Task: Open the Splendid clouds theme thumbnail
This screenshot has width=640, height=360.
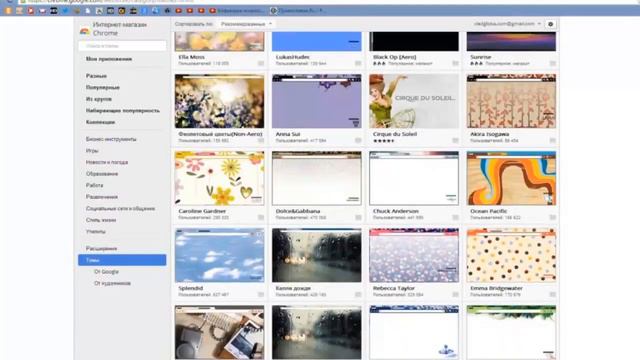Action: (219, 256)
